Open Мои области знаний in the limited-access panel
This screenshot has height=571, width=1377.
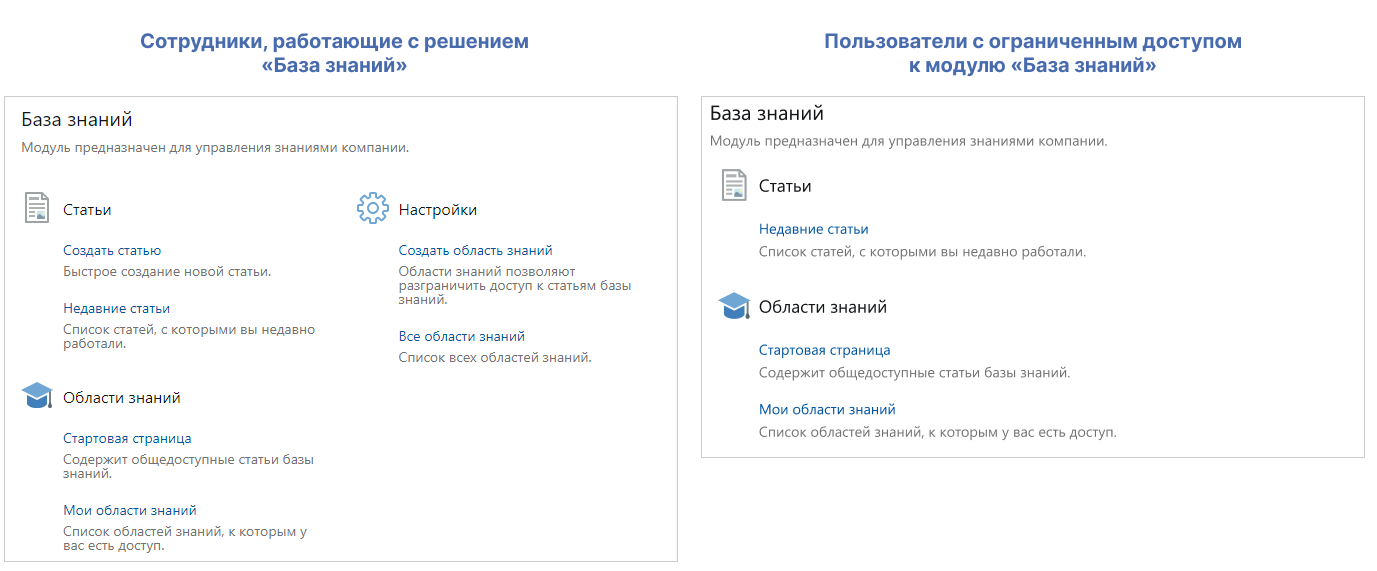point(827,410)
